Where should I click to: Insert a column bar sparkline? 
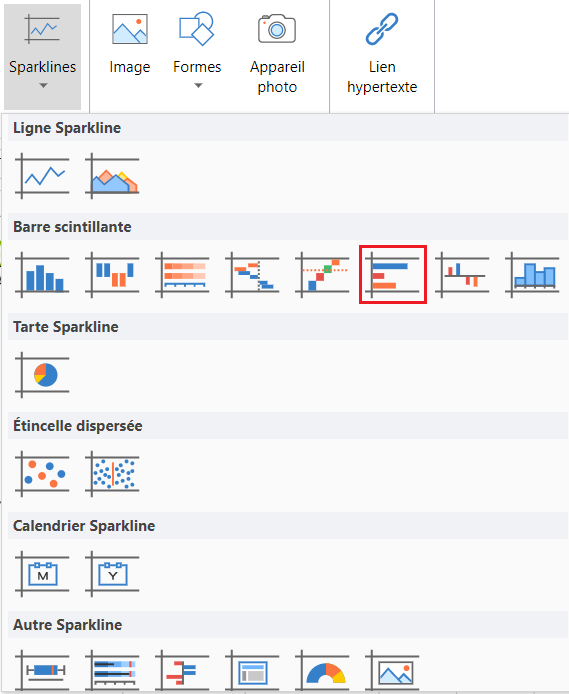coord(42,275)
